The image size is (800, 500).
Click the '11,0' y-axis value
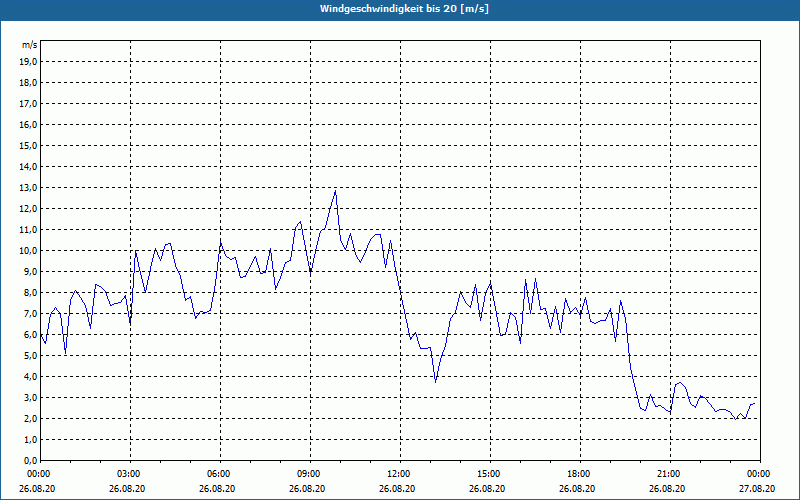tap(28, 230)
